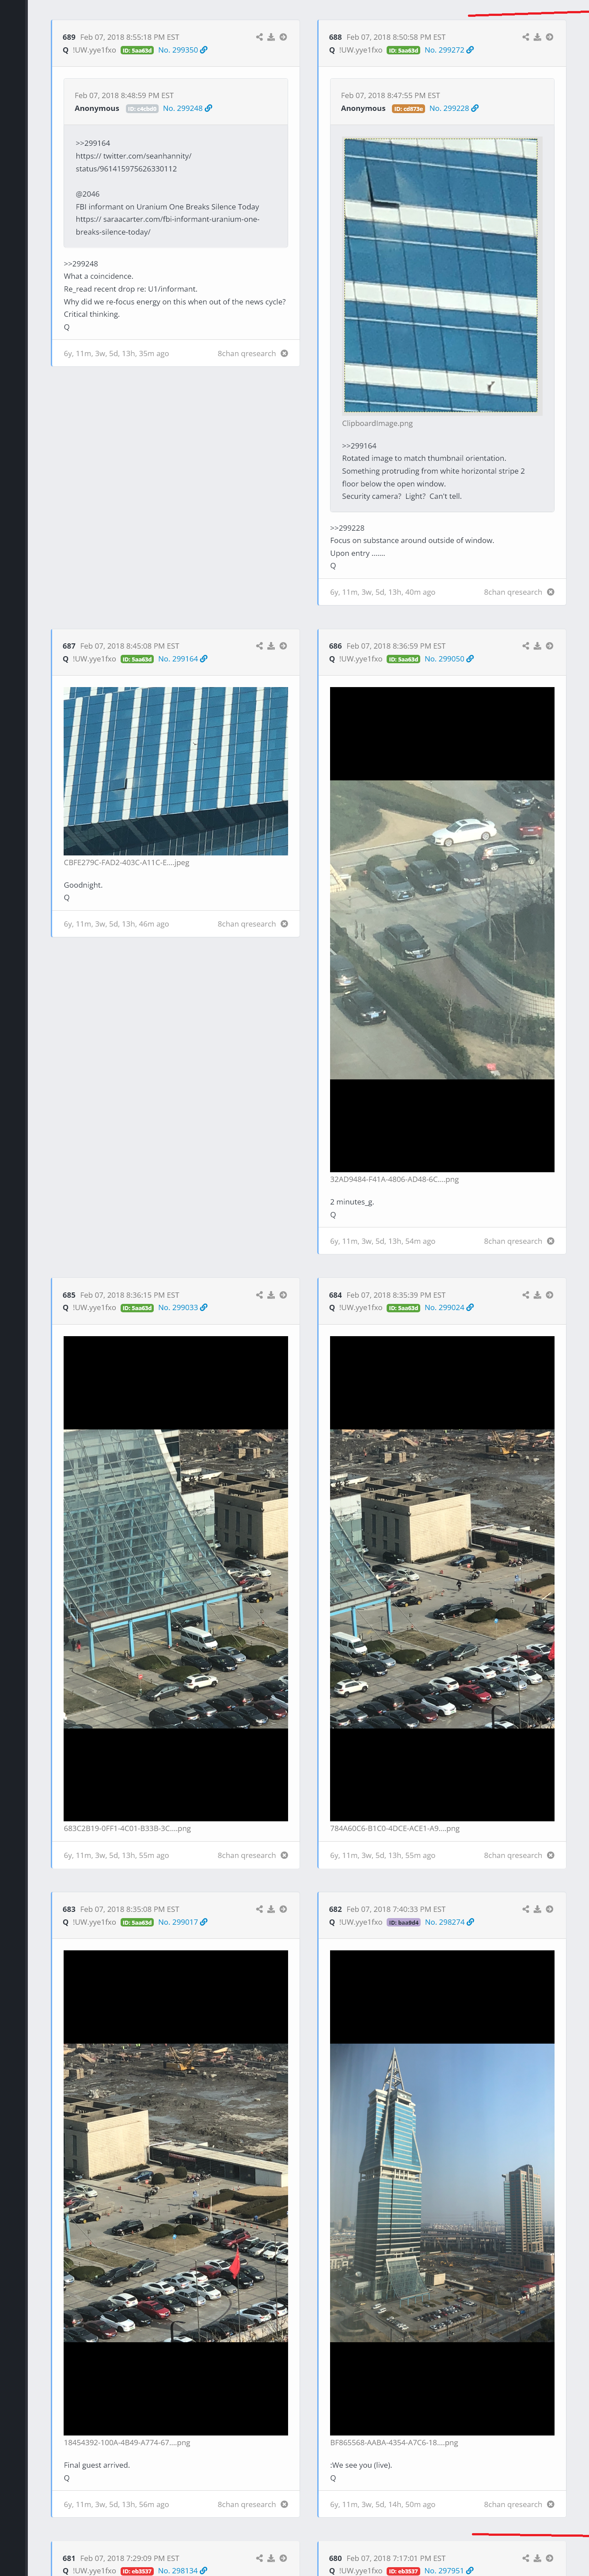Follow the No. 299248 link in the quoted reply
The image size is (589, 2576).
(187, 108)
